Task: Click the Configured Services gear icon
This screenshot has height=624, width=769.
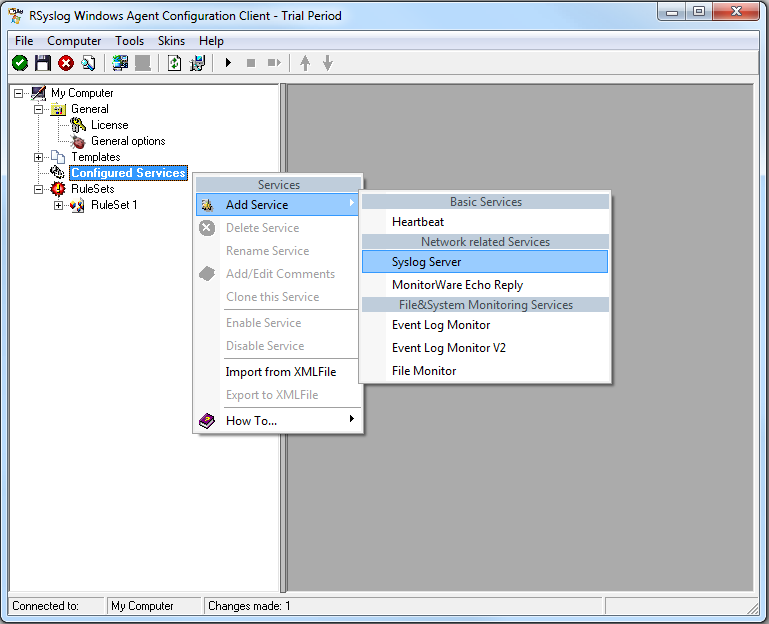Action: [x=57, y=172]
